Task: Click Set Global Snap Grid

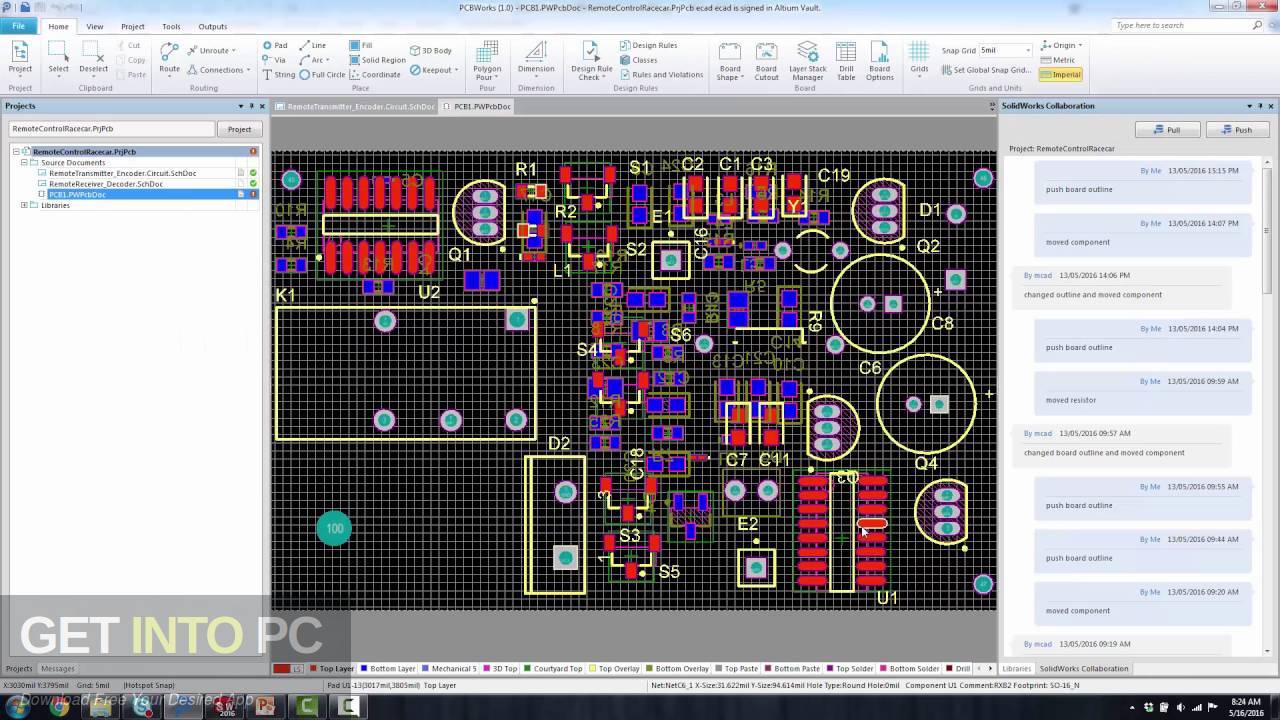Action: click(986, 70)
